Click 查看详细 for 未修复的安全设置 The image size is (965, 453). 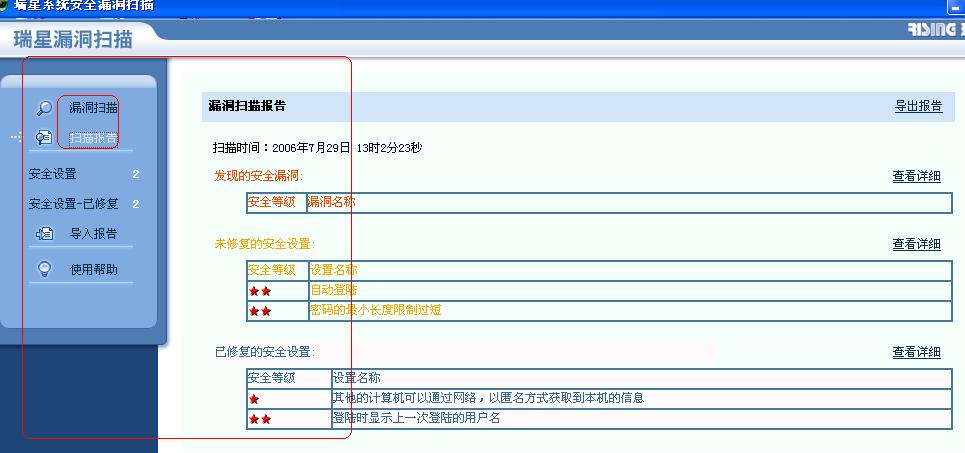(x=916, y=244)
